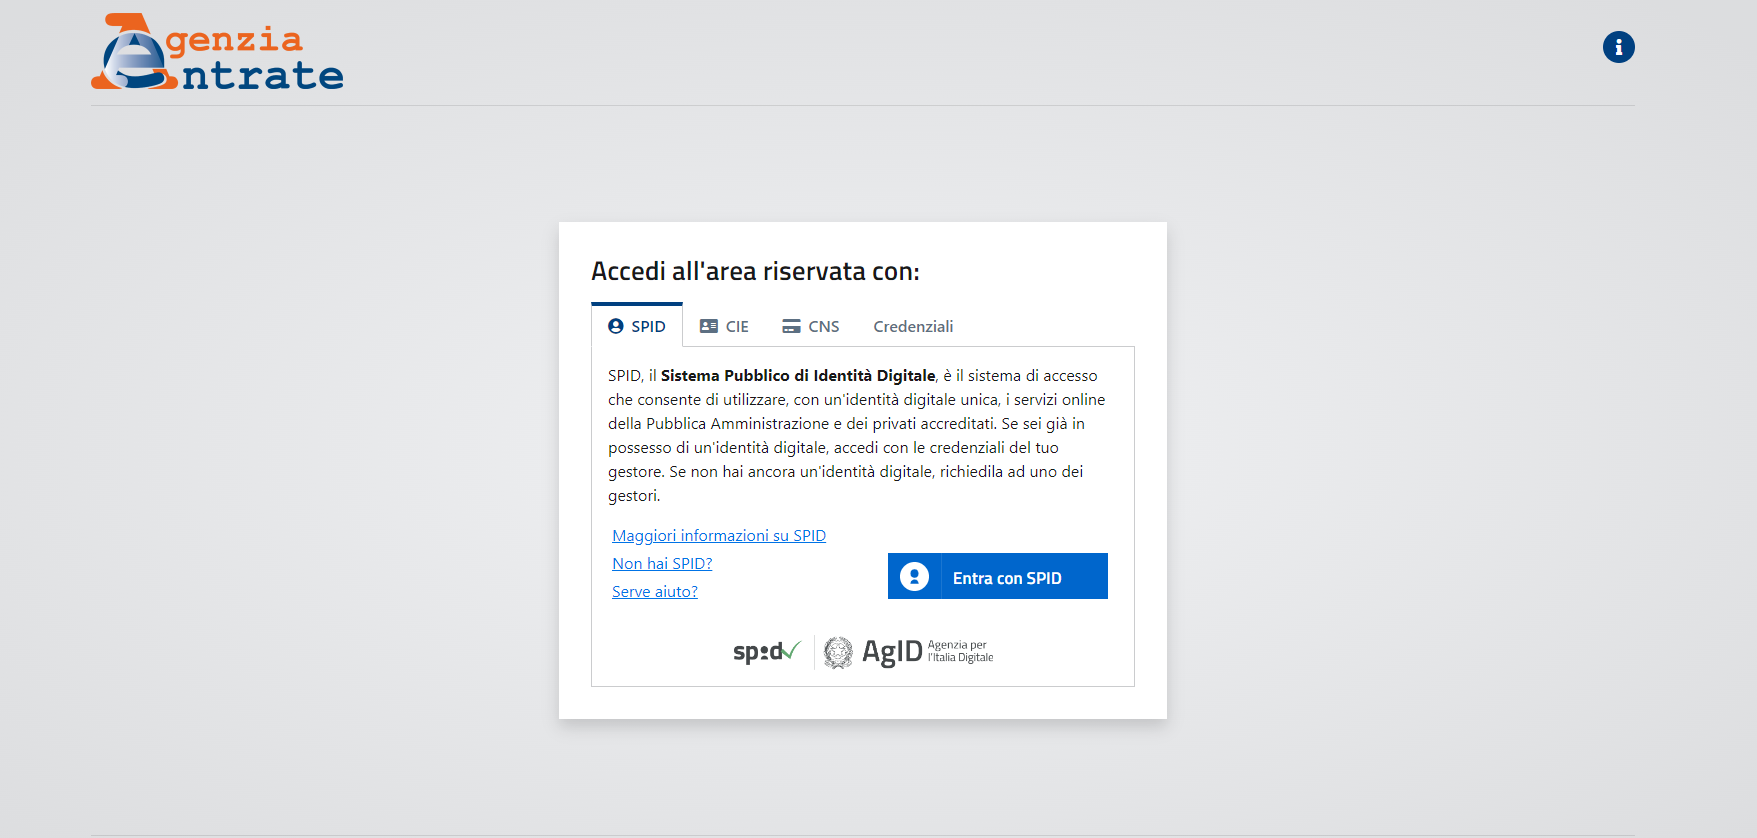Viewport: 1757px width, 838px height.
Task: Click the Agenzia Entrate logo
Action: (217, 52)
